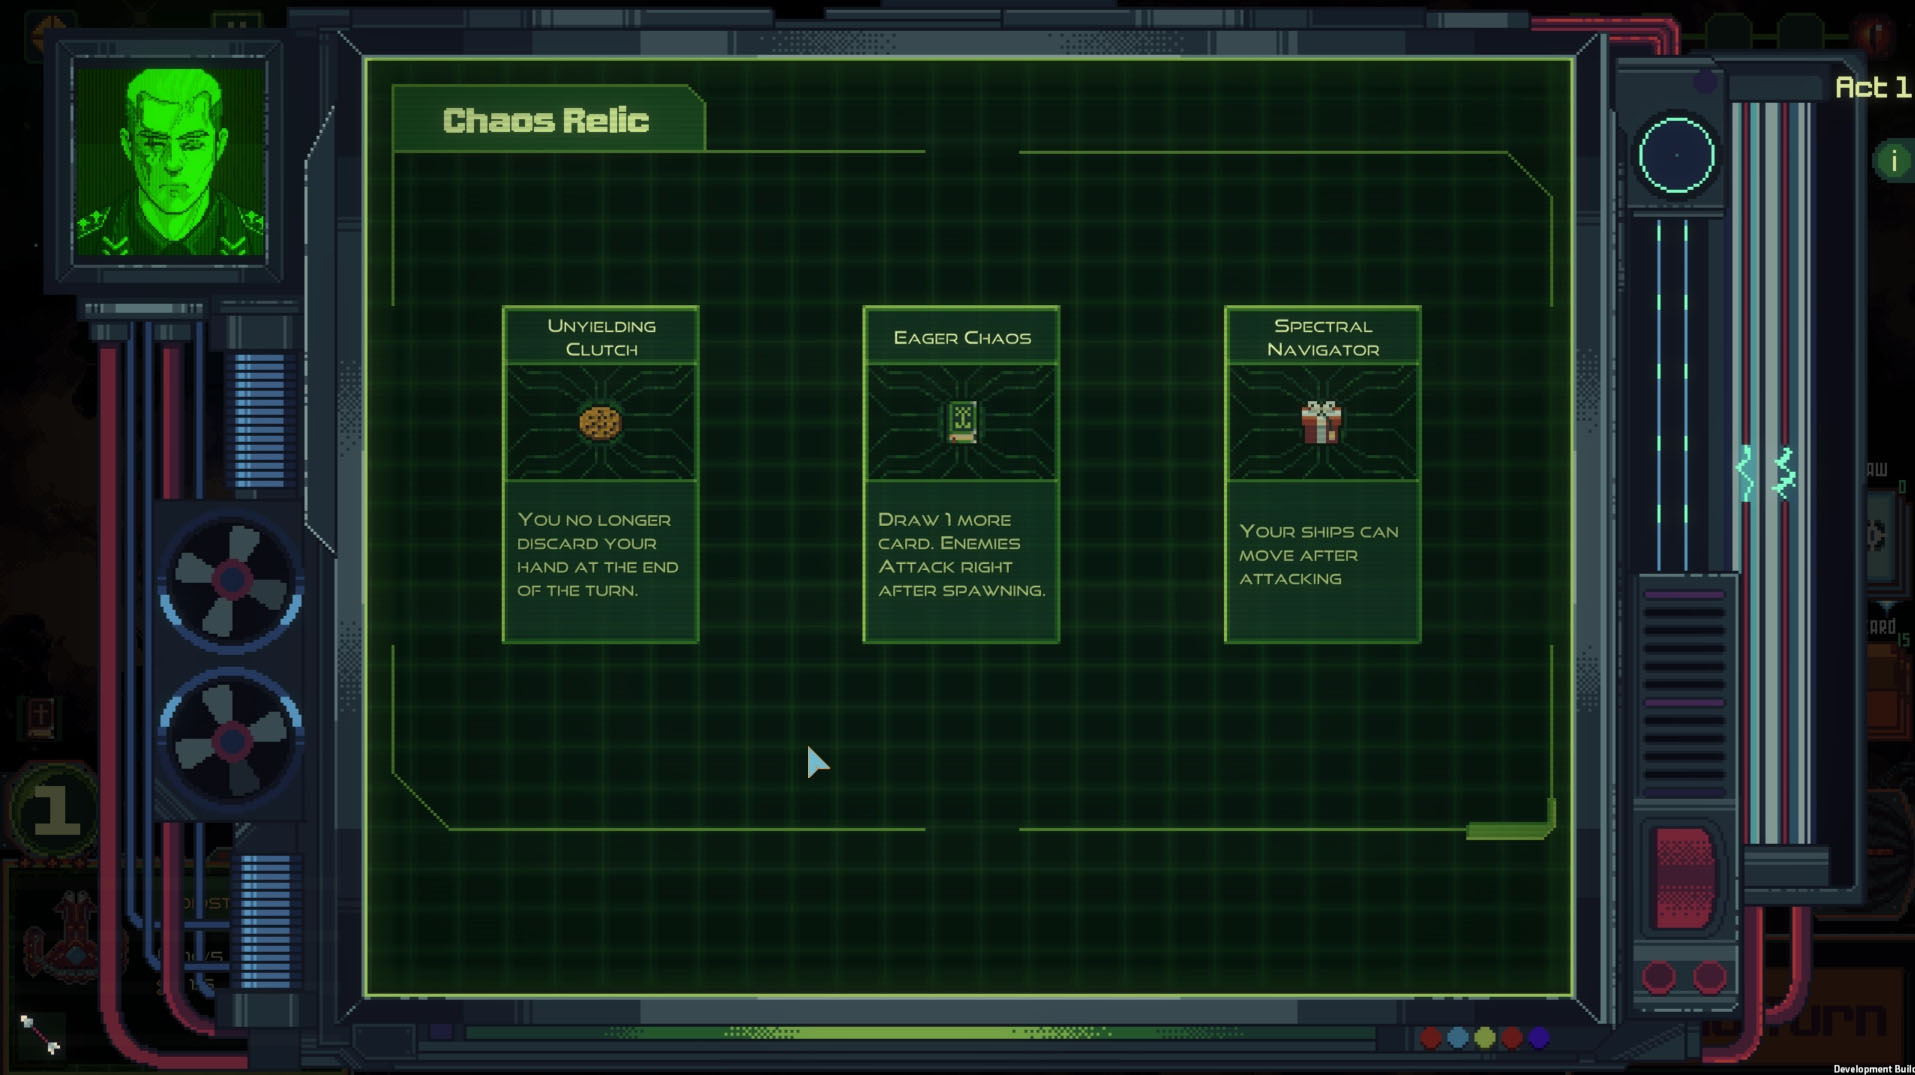1915x1075 pixels.
Task: Open the green info icon
Action: click(x=1893, y=161)
